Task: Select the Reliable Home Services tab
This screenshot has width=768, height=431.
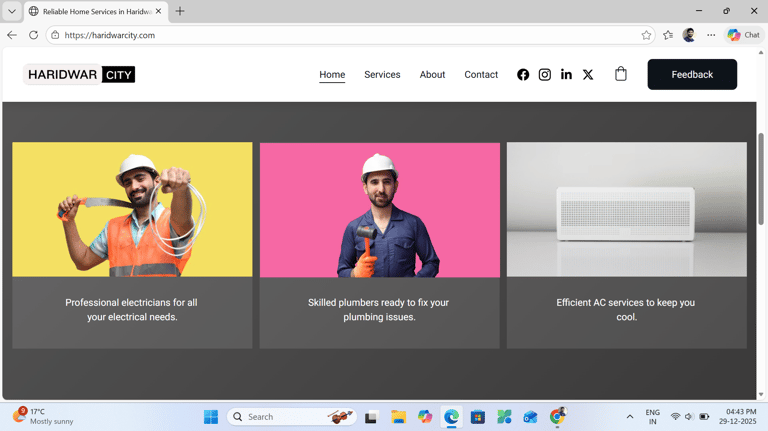Action: 96,11
